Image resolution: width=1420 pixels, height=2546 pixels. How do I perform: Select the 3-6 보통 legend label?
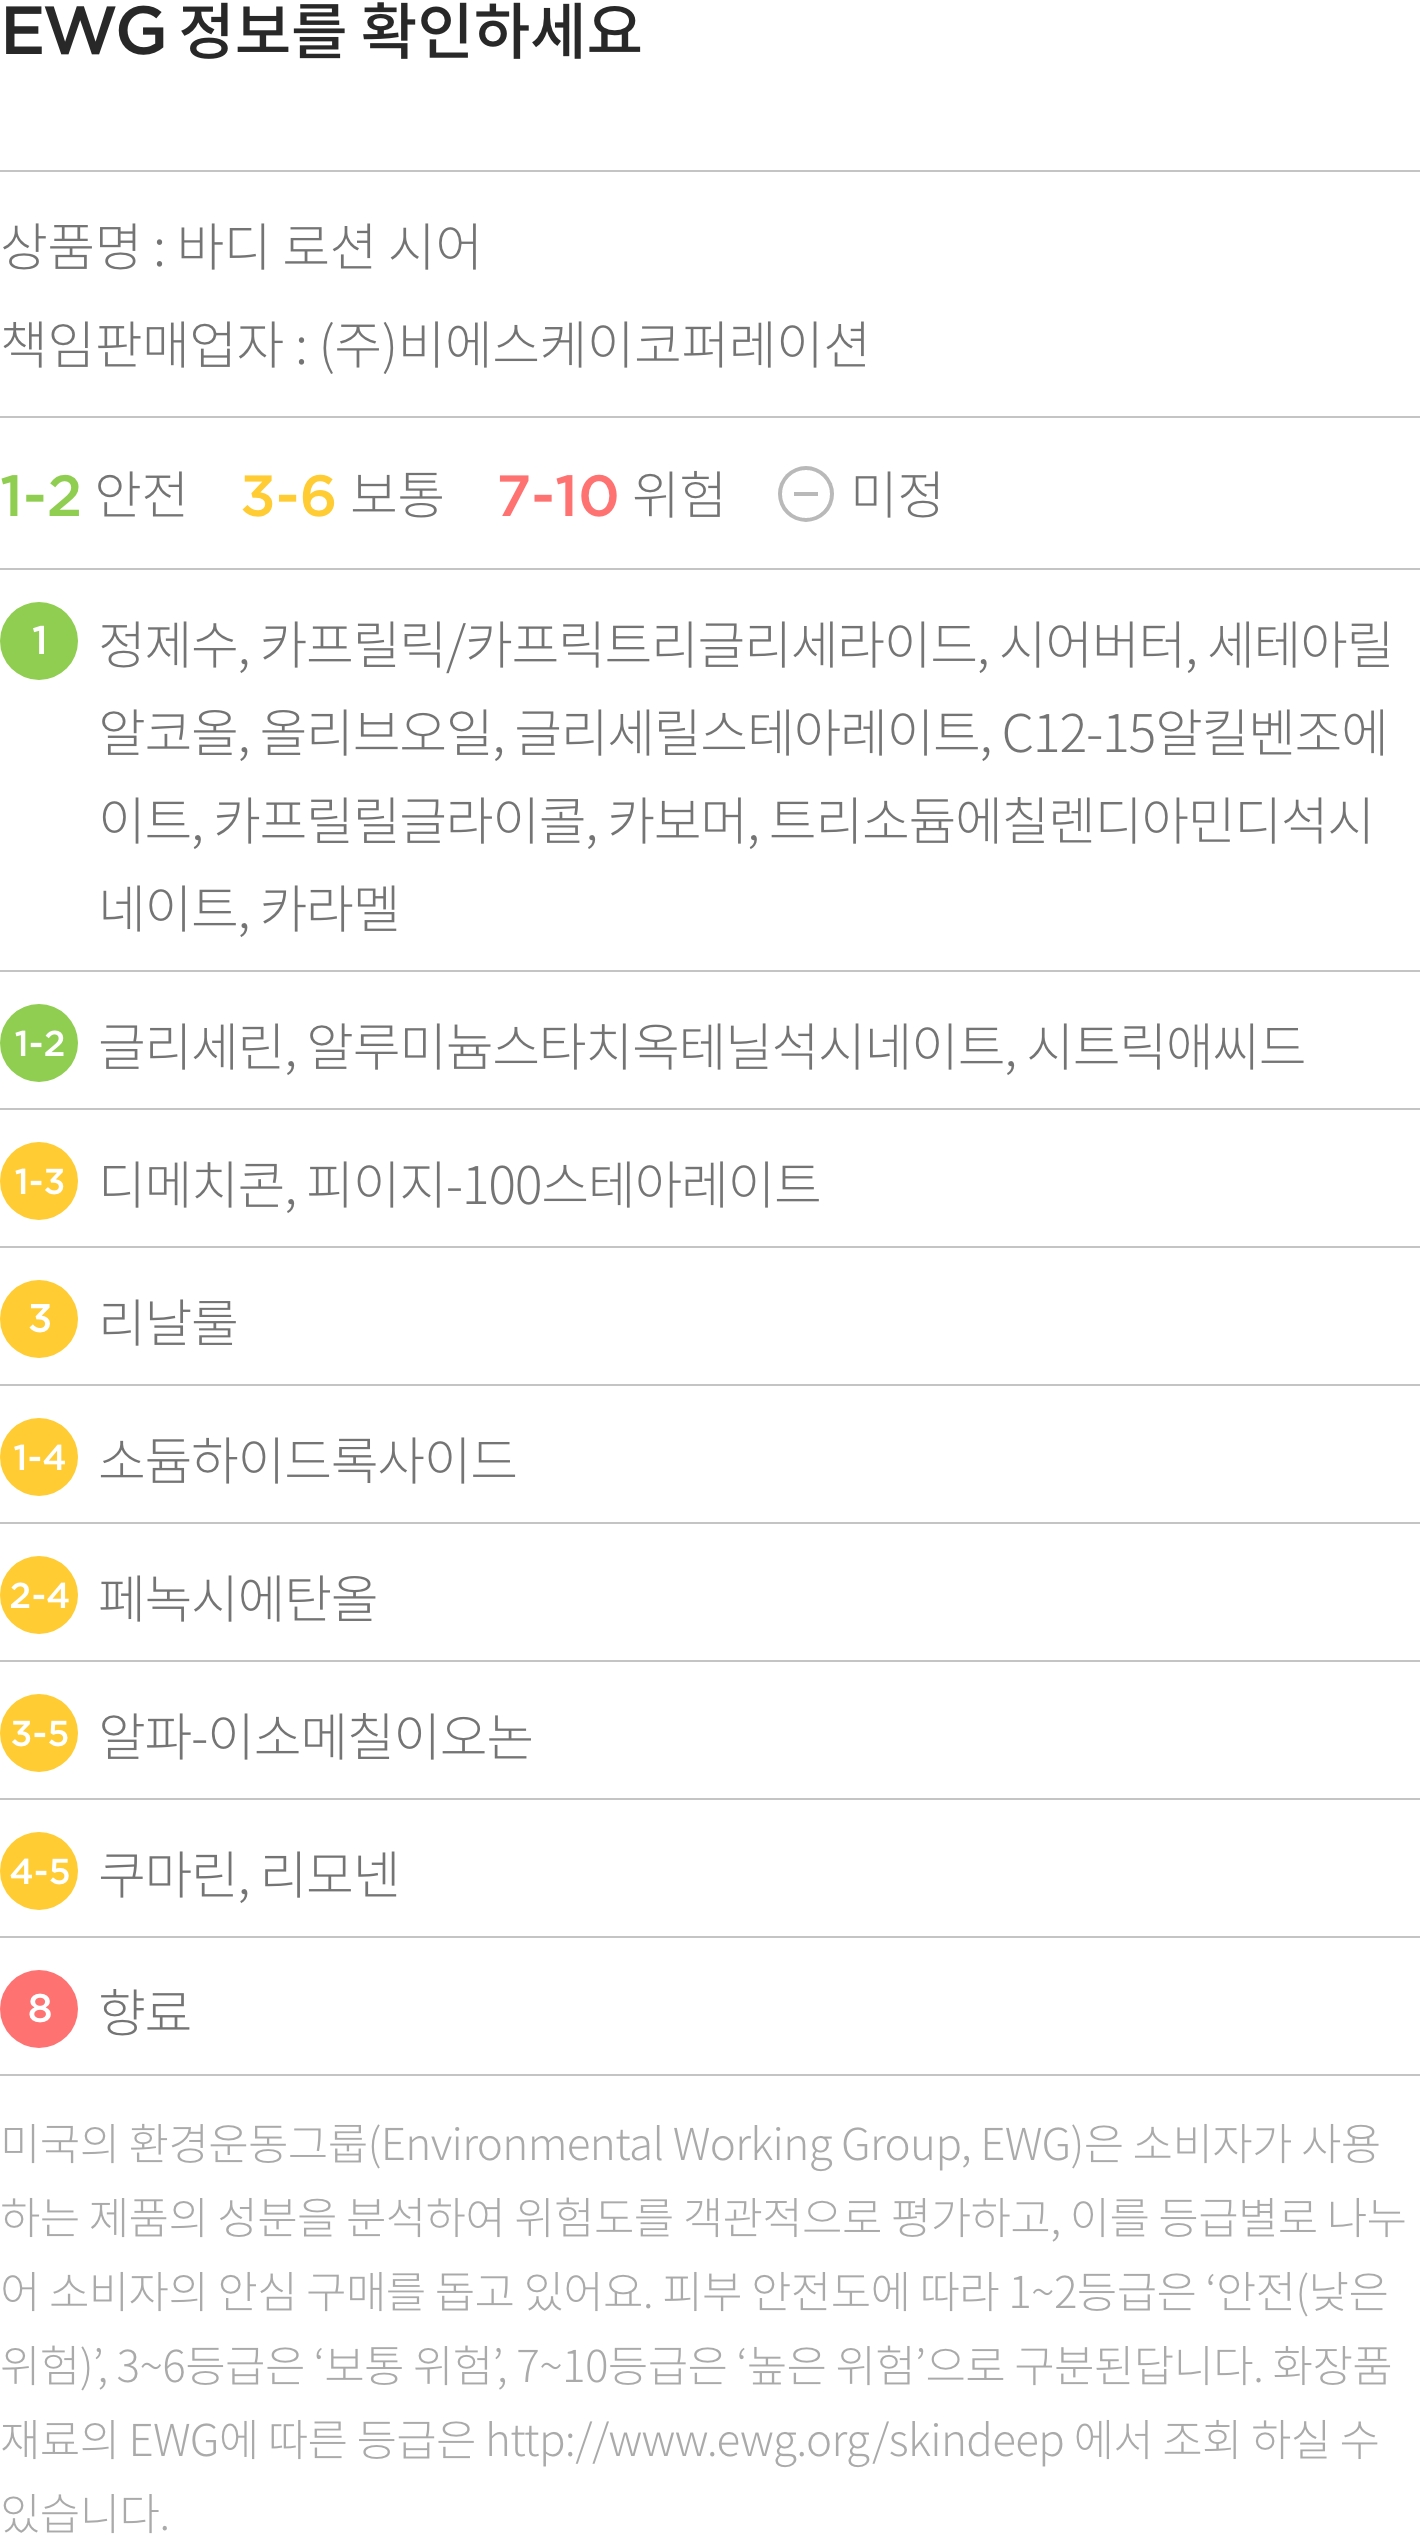[x=342, y=494]
